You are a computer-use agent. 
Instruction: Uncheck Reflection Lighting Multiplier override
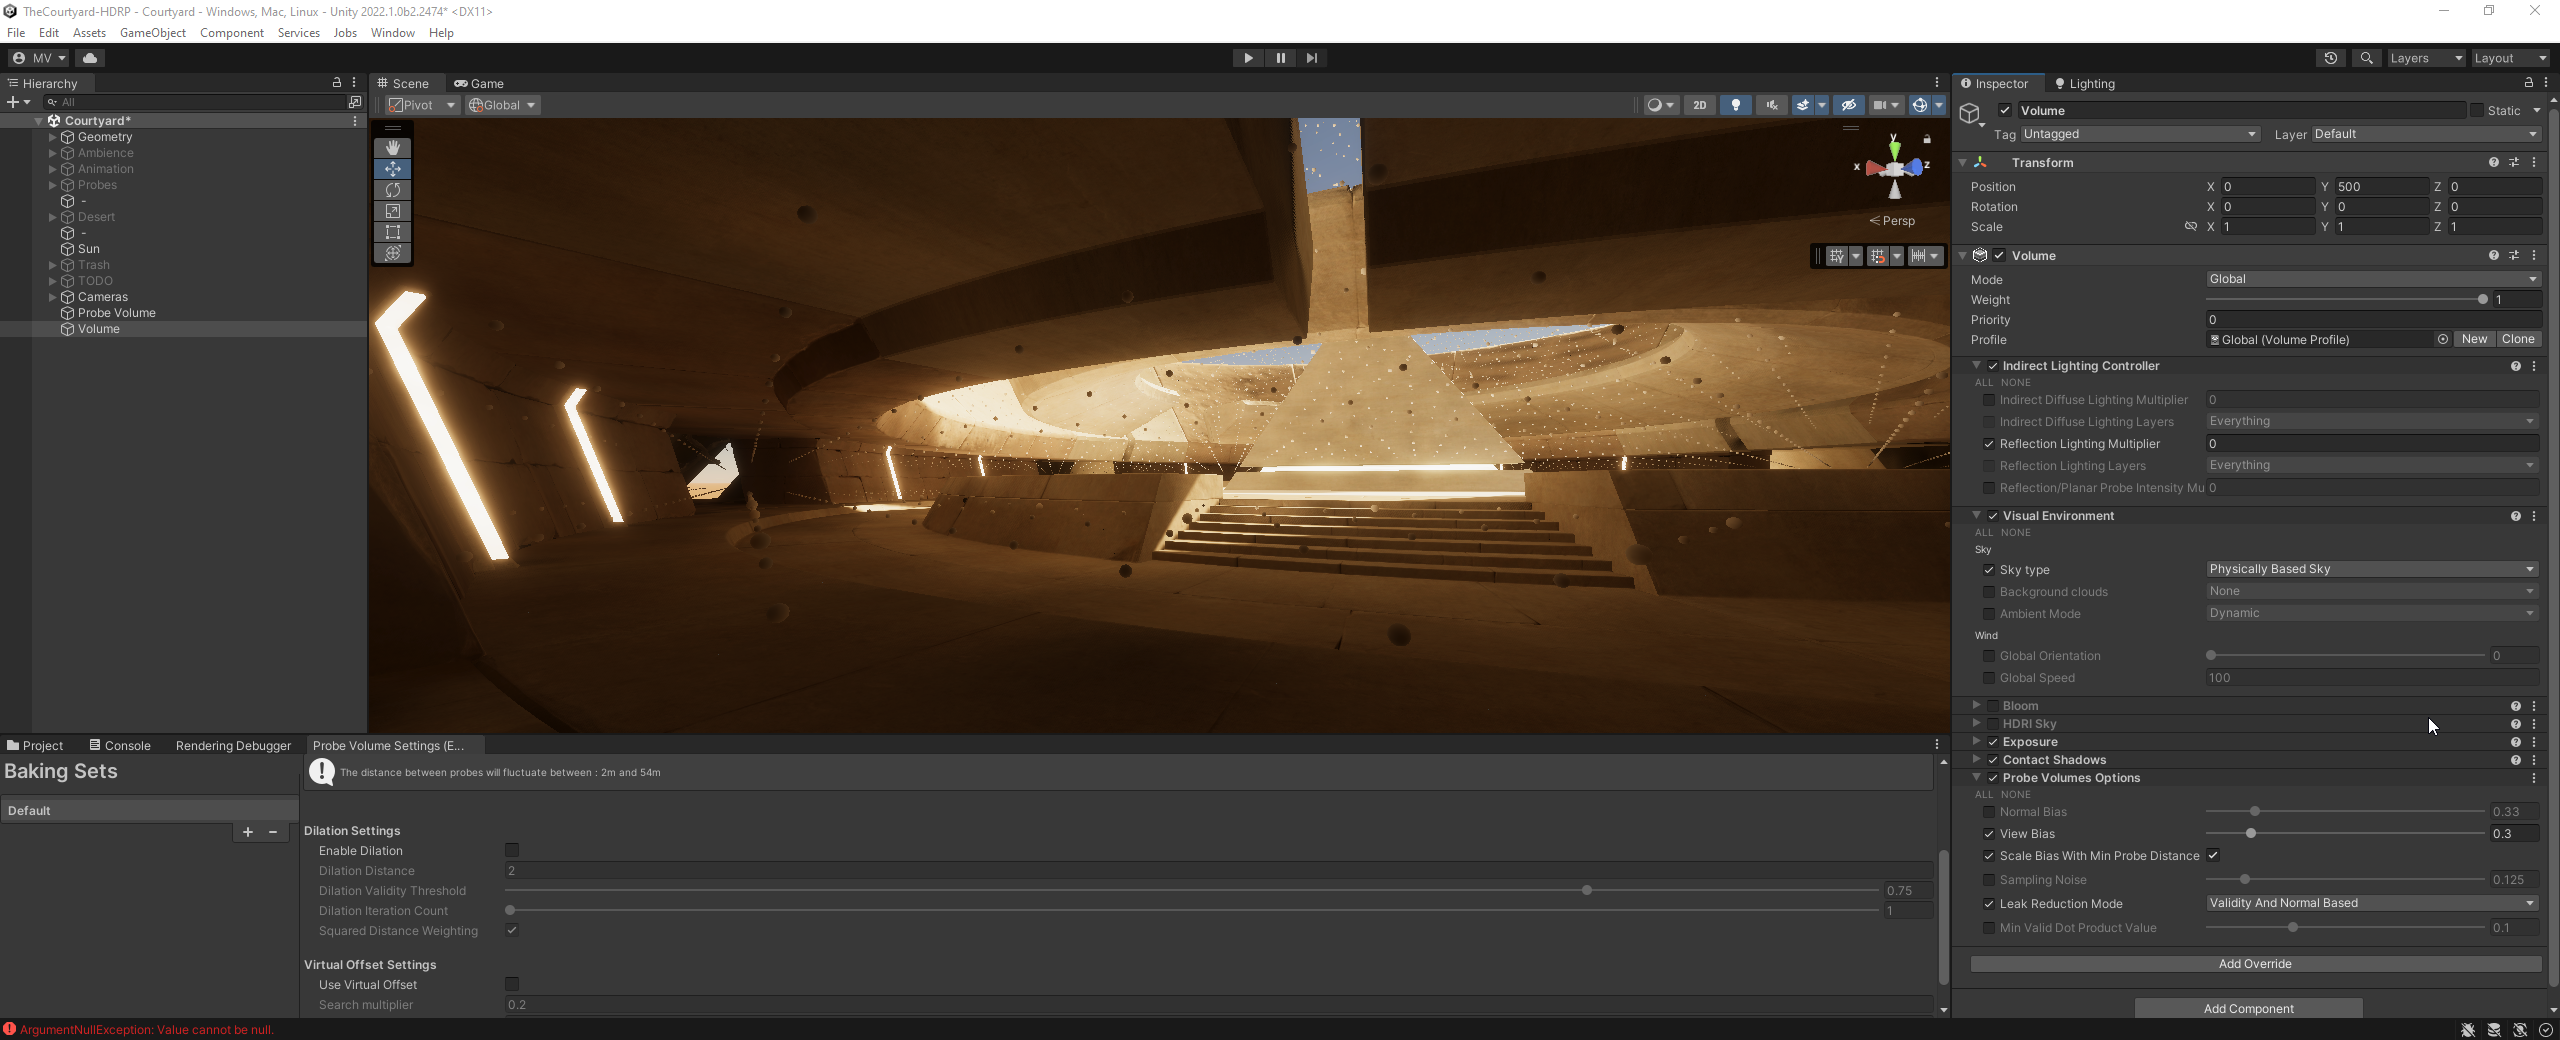(x=1989, y=444)
